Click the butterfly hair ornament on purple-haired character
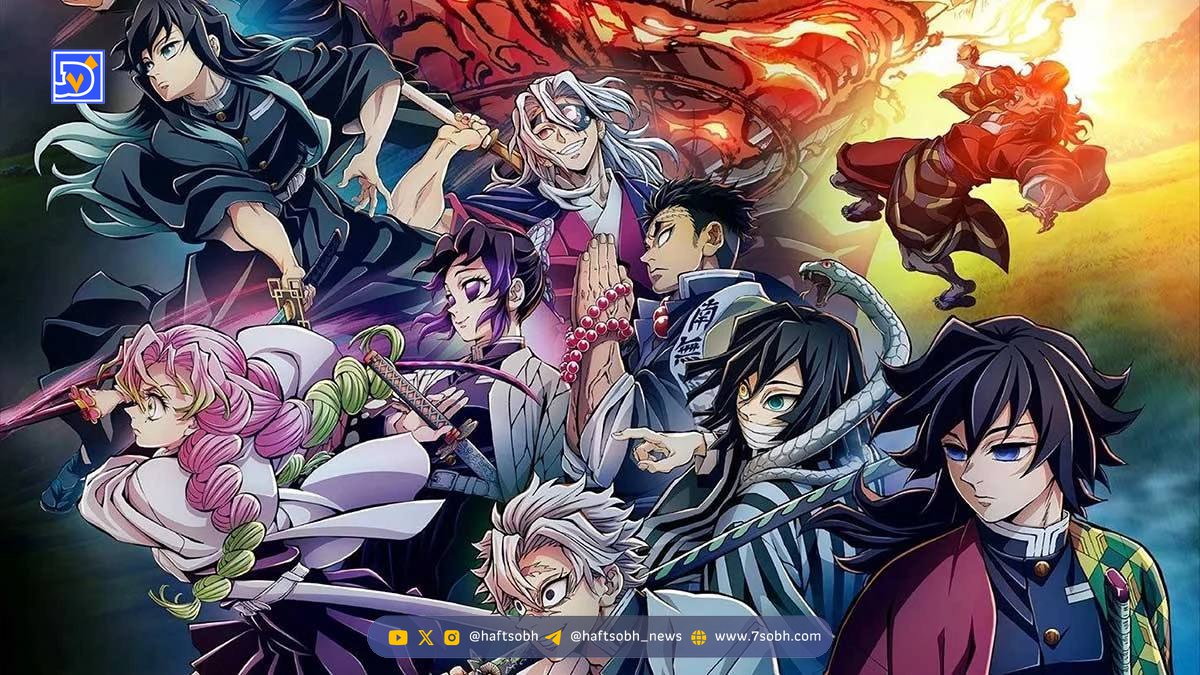This screenshot has width=1200, height=675. tap(540, 240)
